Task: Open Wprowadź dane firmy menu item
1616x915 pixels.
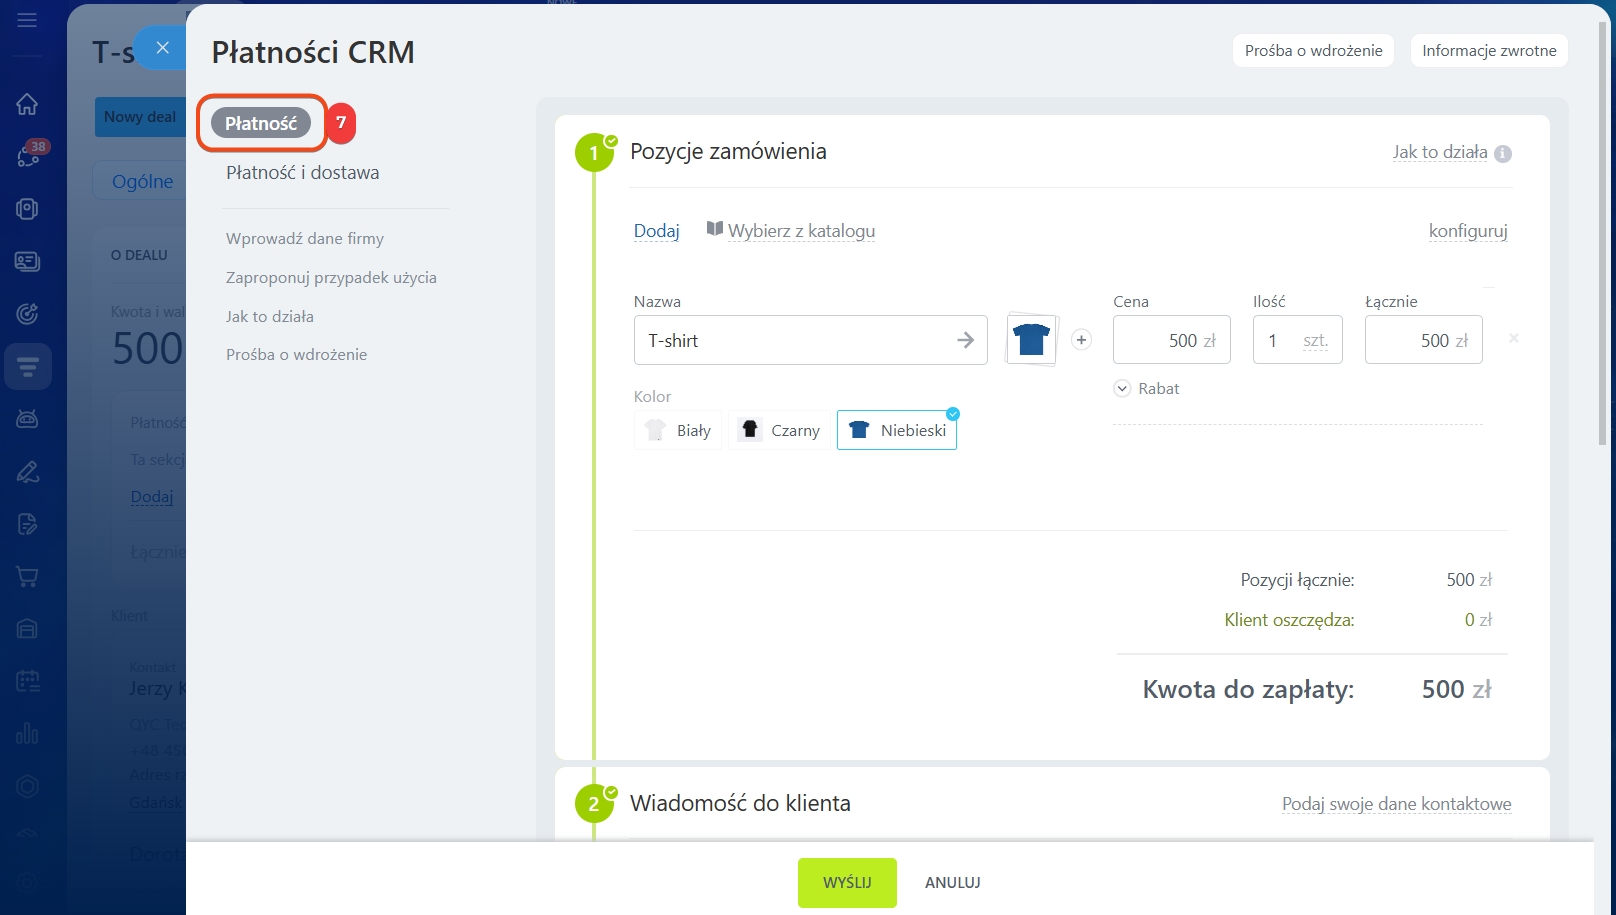Action: coord(305,238)
